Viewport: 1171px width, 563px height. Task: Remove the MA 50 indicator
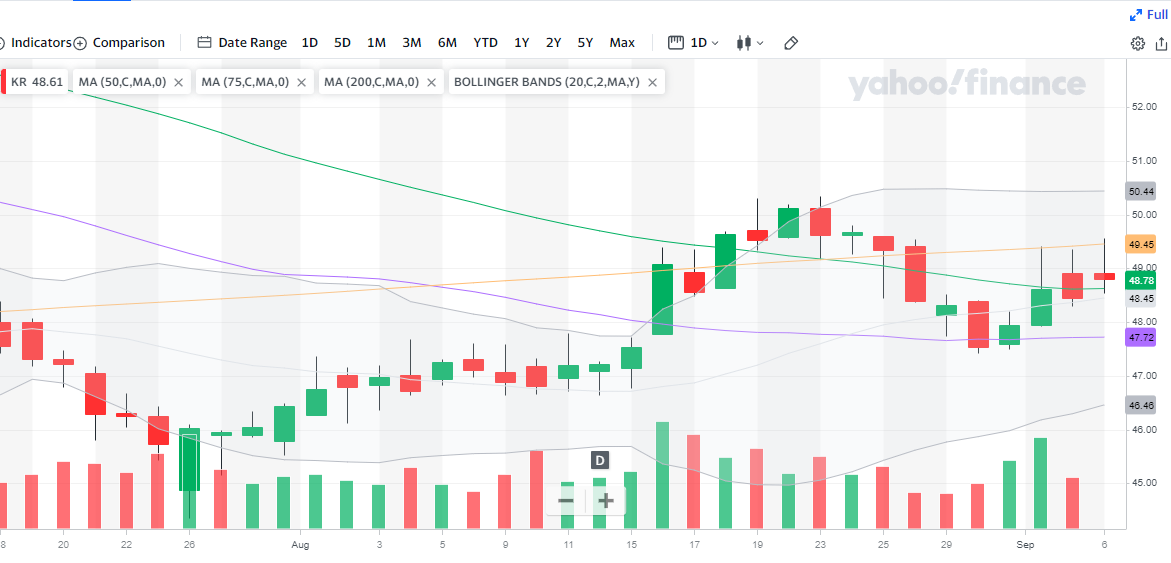(178, 82)
